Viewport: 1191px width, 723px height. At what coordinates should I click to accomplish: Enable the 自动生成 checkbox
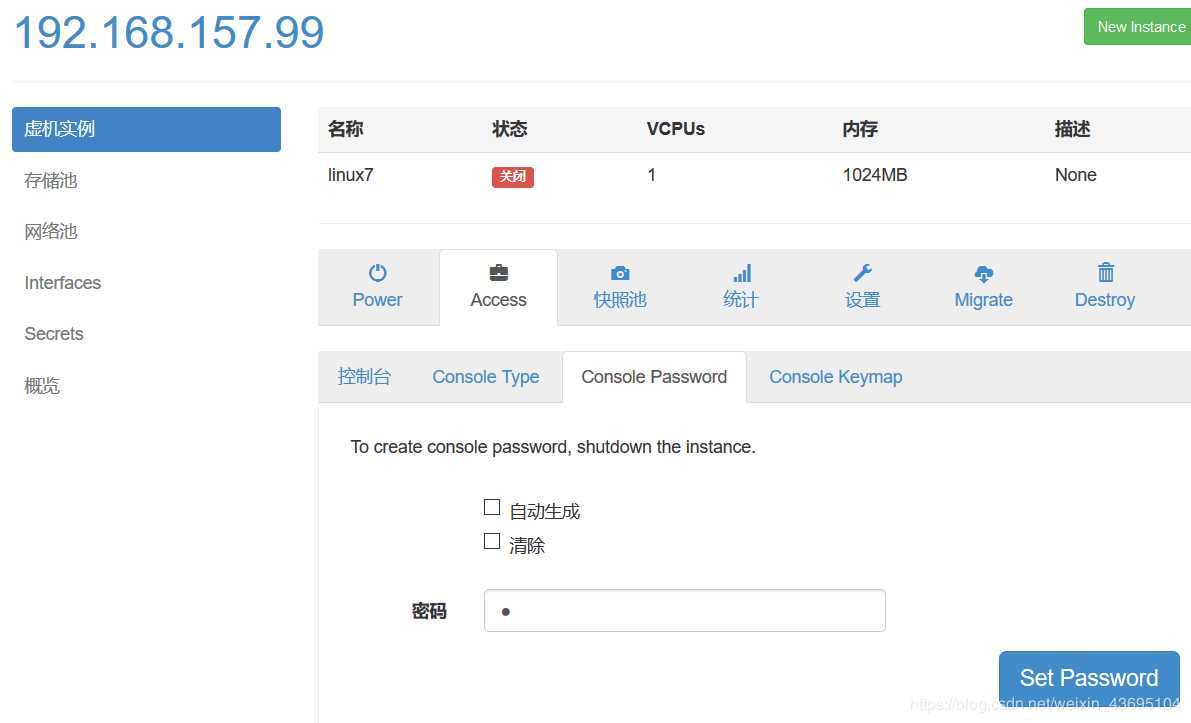(x=492, y=507)
